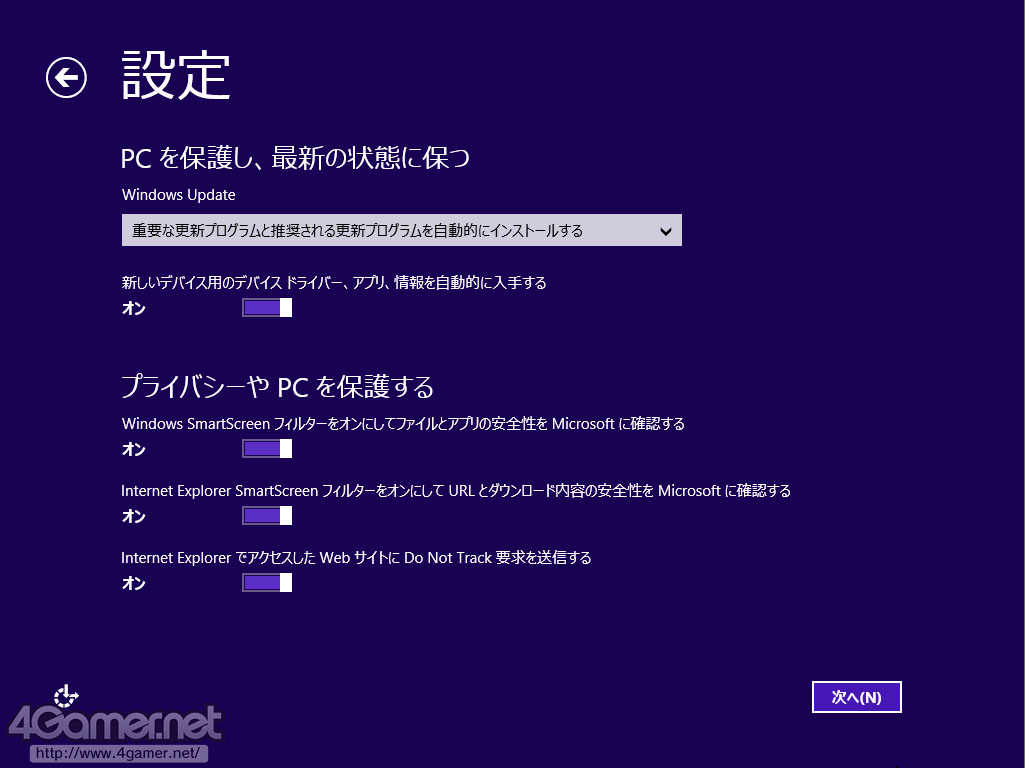This screenshot has width=1025, height=768.
Task: Click the 'Windows Update' label
Action: pos(178,195)
